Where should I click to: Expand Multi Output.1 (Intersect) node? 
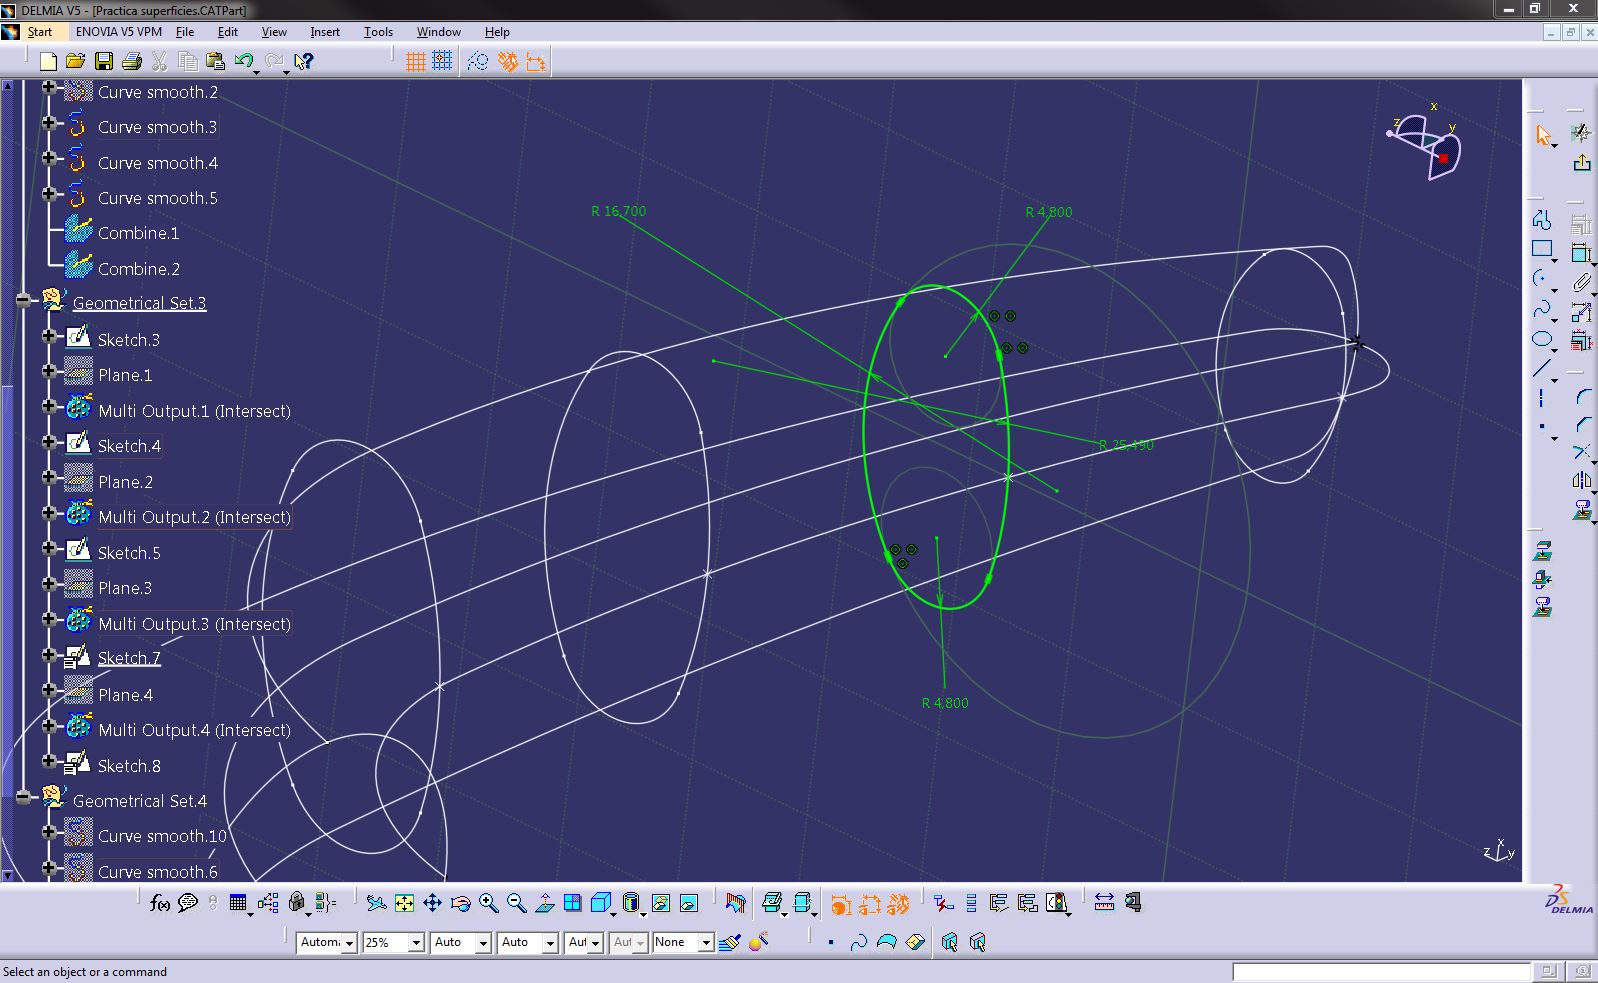[x=48, y=407]
